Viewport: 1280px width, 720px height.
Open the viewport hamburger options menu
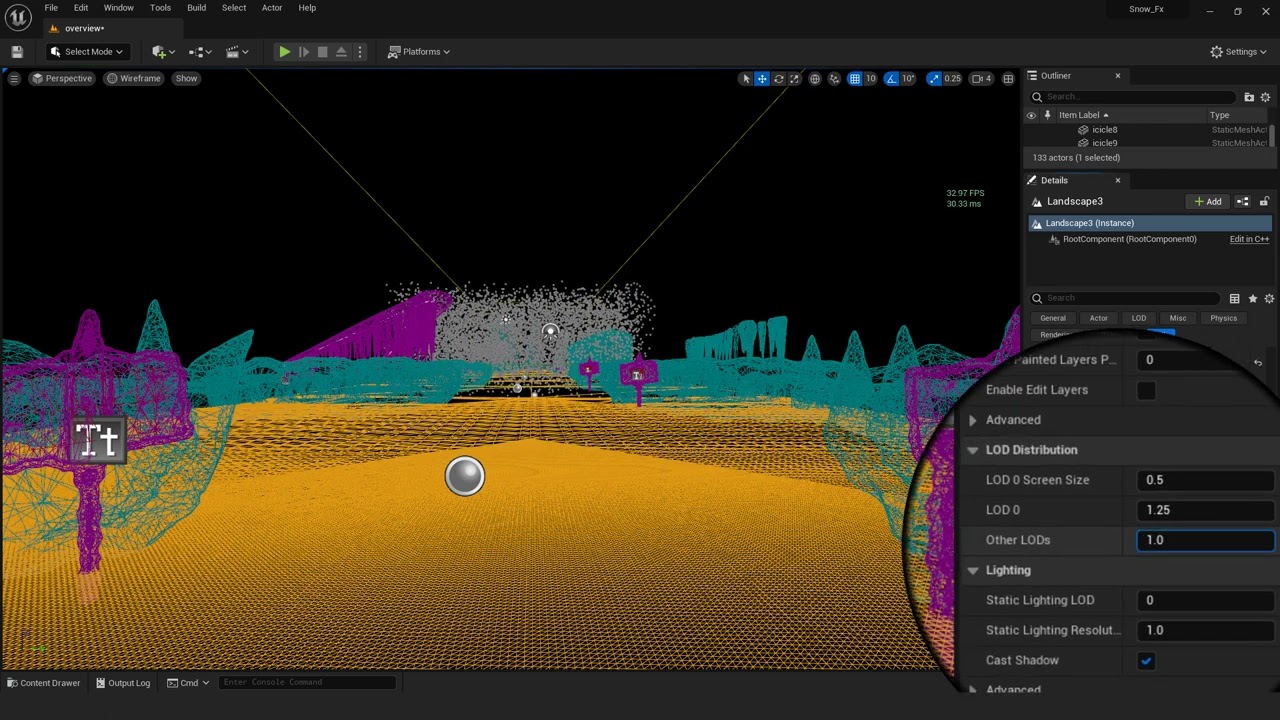coord(14,78)
